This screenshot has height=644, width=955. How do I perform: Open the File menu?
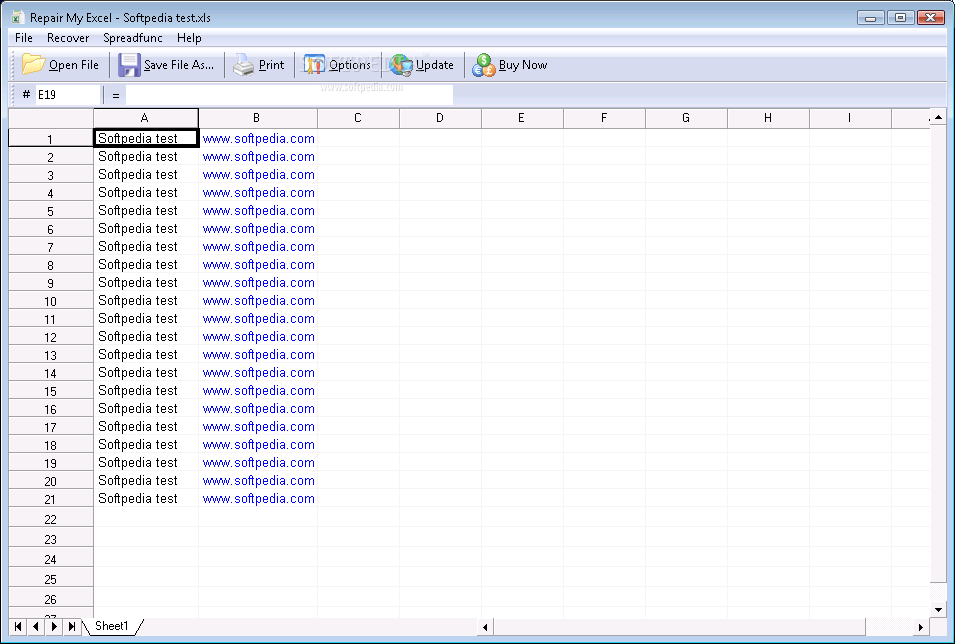[24, 38]
